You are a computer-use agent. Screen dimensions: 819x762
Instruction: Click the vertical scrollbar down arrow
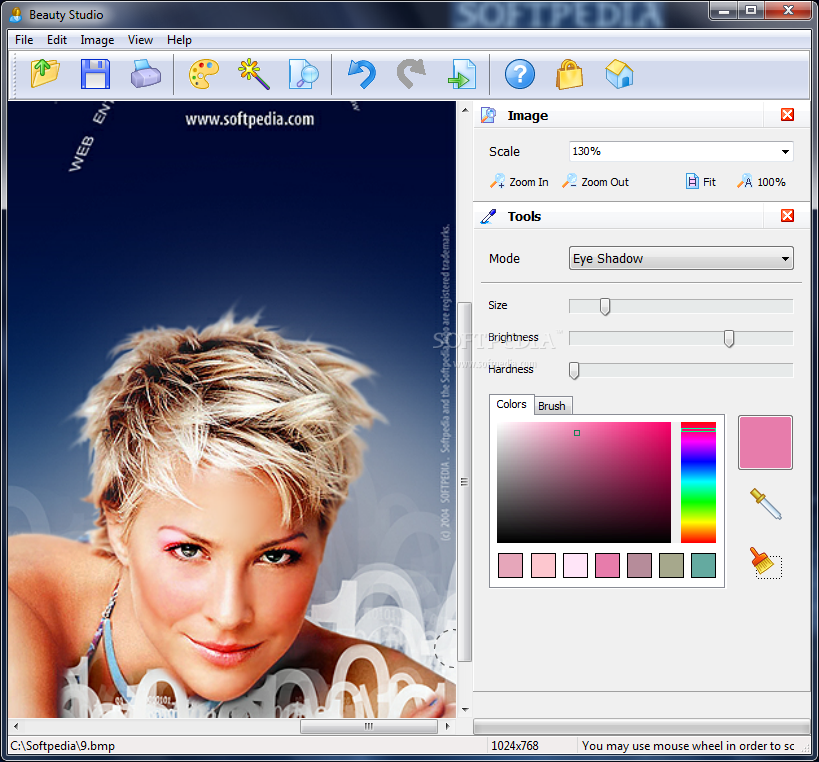click(465, 710)
